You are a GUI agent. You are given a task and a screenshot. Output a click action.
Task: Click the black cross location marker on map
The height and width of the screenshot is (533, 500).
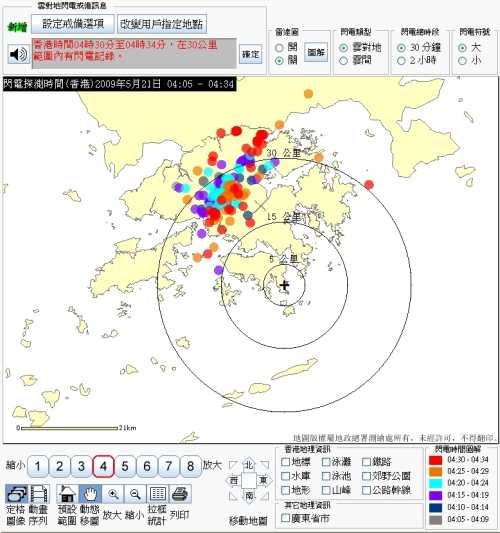pos(285,286)
